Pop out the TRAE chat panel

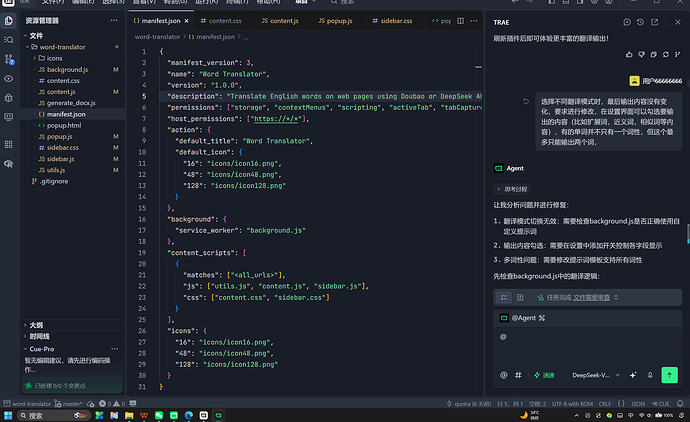coord(654,22)
